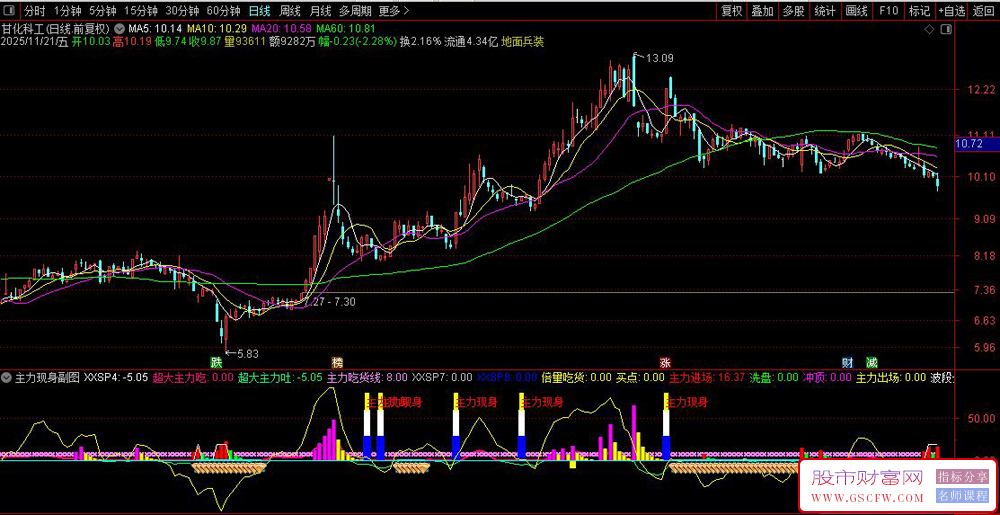Open the F10 company info
Screen dimensions: 1000x515
pyautogui.click(x=887, y=11)
